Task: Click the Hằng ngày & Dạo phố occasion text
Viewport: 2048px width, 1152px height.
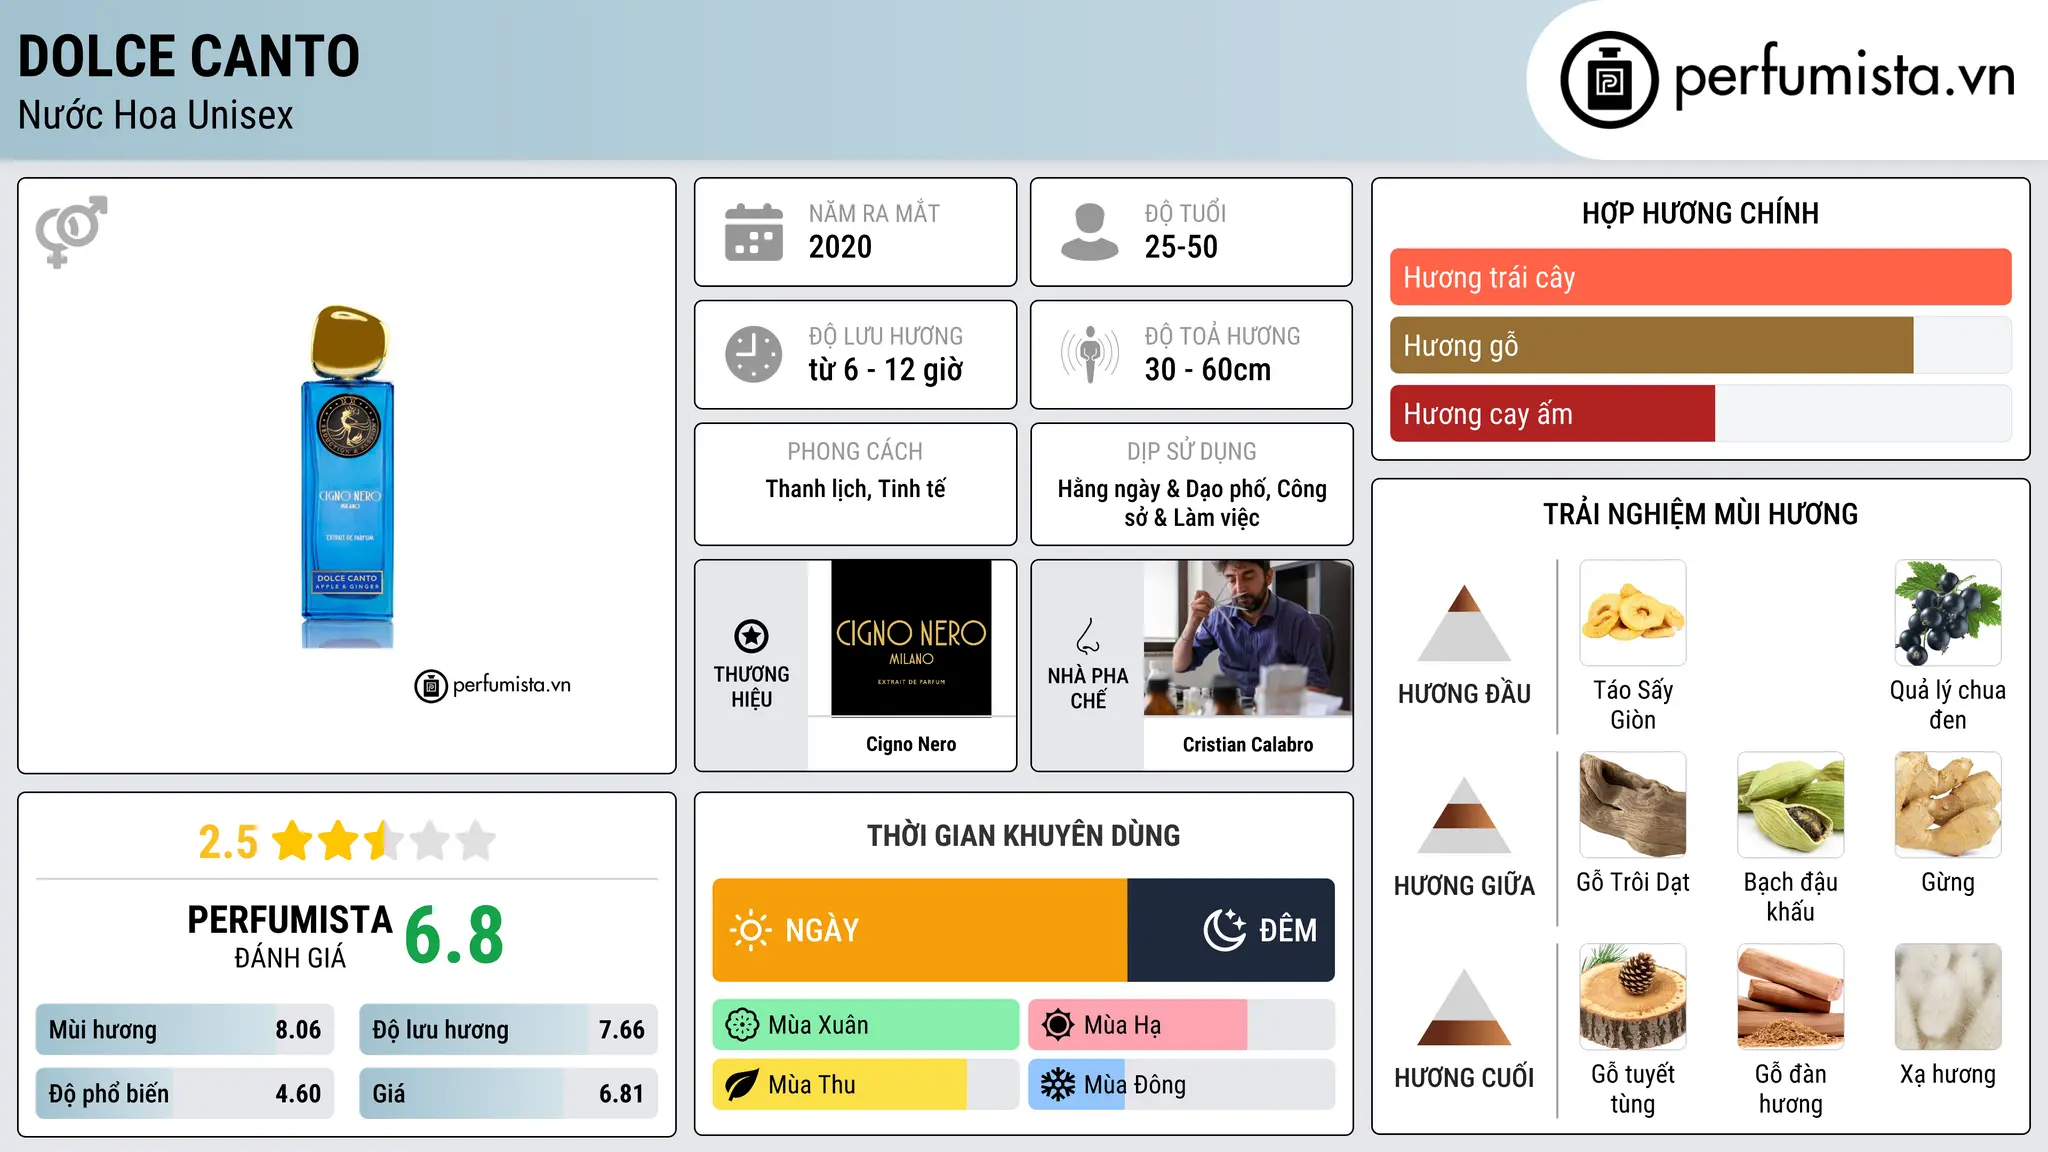Action: pos(1192,503)
